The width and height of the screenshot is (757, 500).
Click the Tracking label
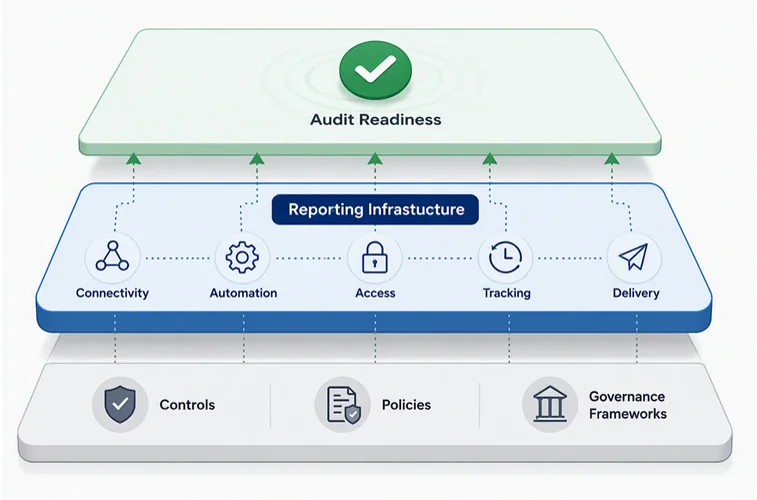tap(506, 293)
